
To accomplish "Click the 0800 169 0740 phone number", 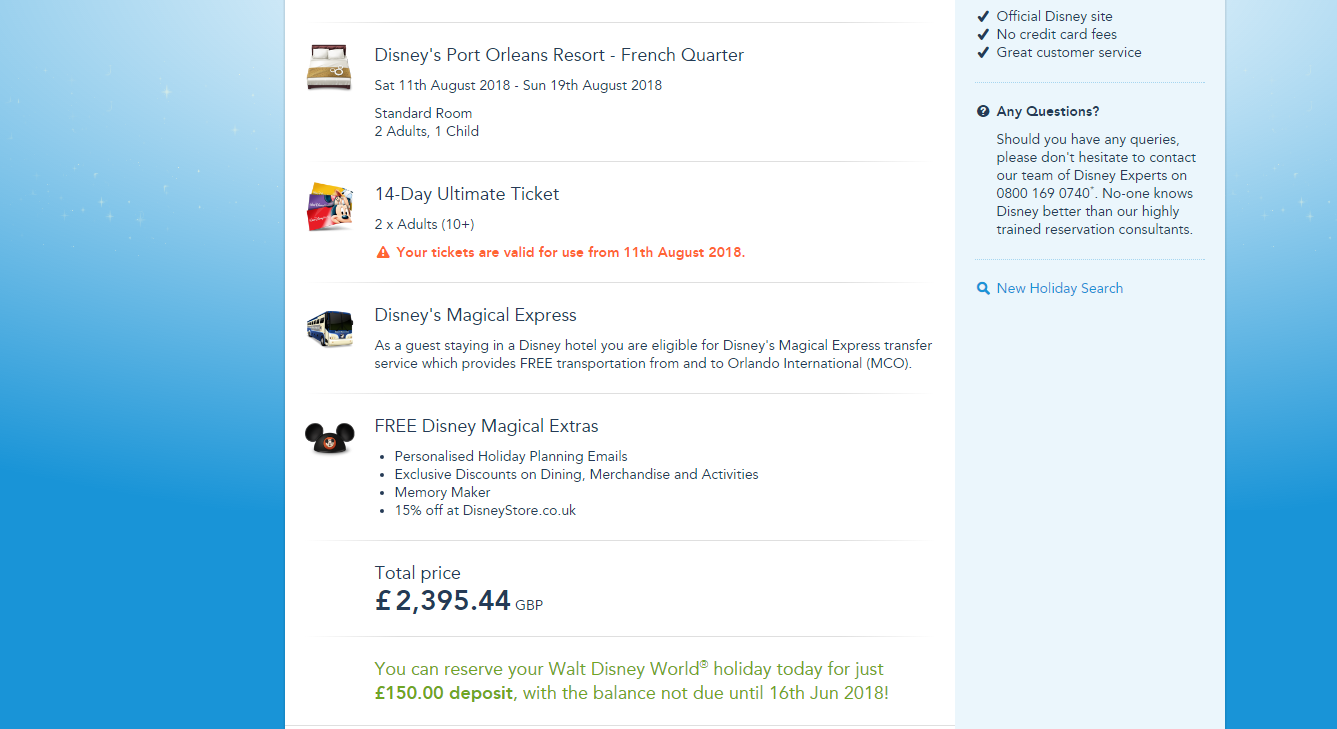I will (1043, 193).
